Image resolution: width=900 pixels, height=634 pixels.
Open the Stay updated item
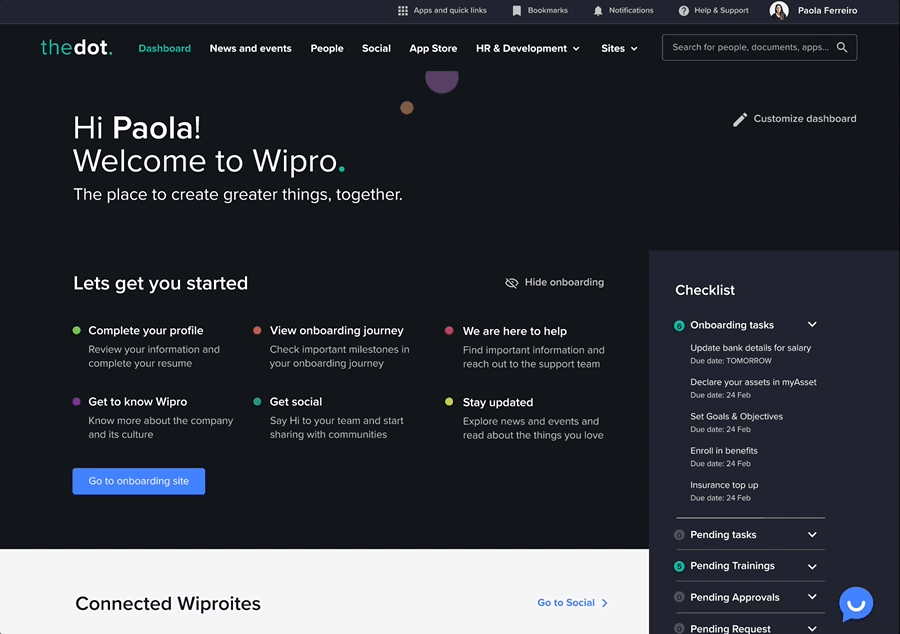pyautogui.click(x=498, y=402)
